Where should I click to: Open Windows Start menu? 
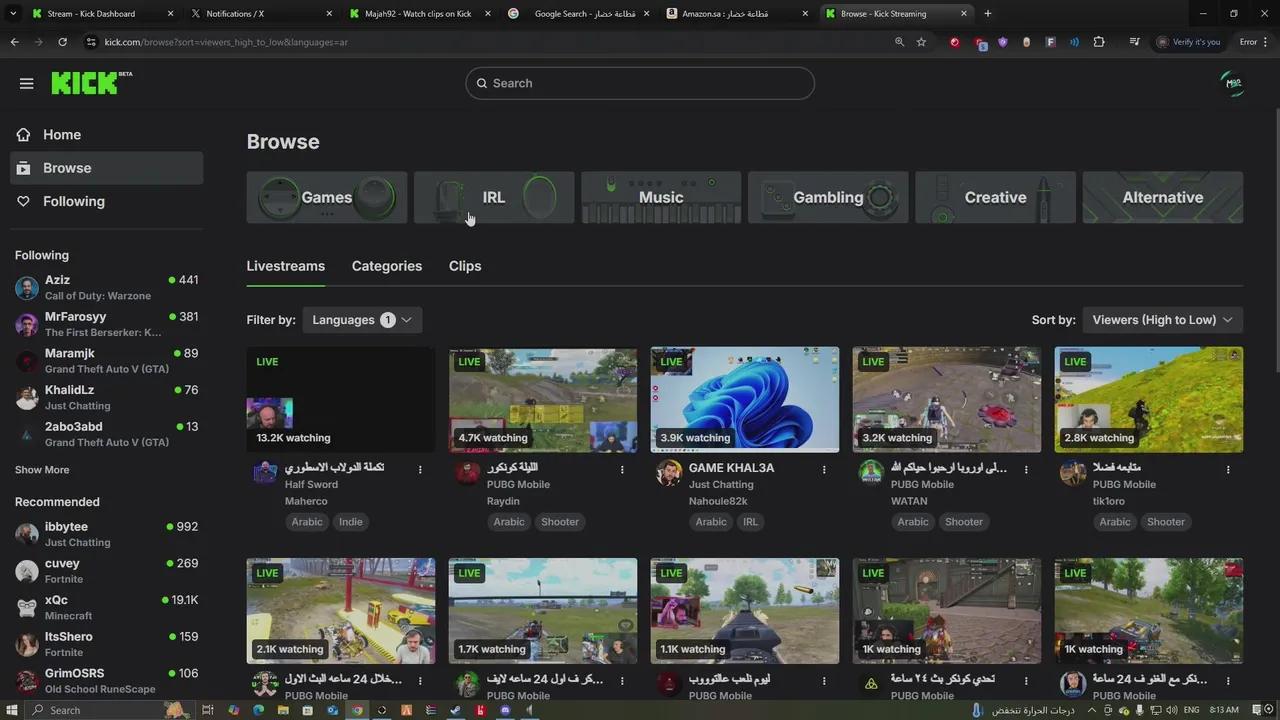pyautogui.click(x=13, y=710)
